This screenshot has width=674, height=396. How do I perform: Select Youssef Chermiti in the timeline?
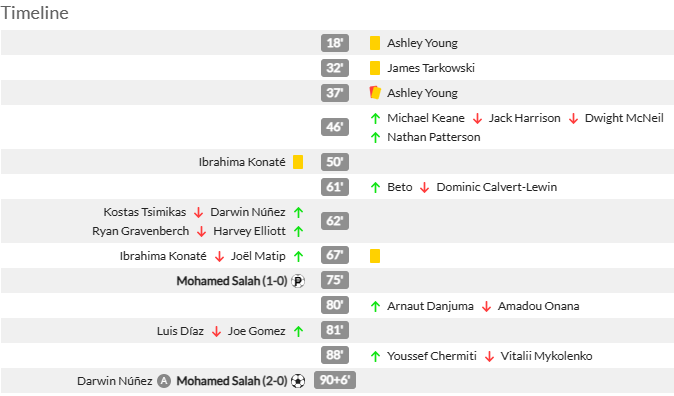[x=432, y=356]
